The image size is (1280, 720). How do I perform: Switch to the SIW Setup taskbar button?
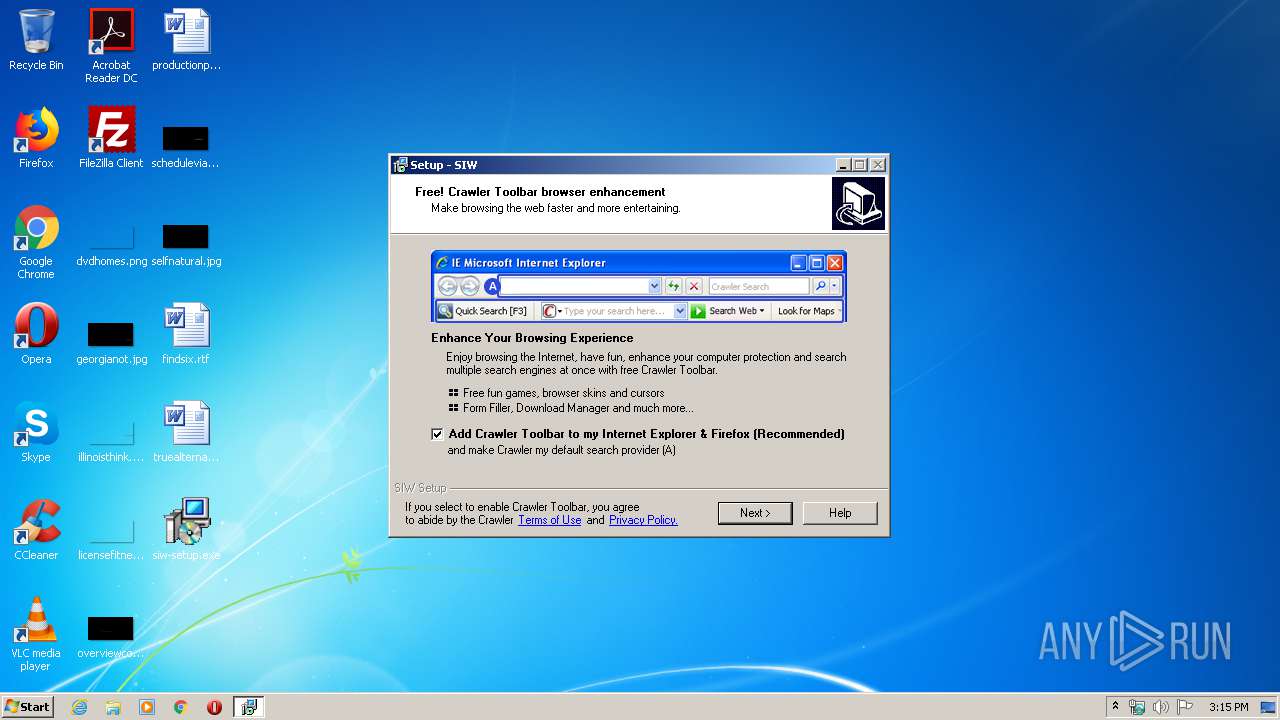click(249, 707)
